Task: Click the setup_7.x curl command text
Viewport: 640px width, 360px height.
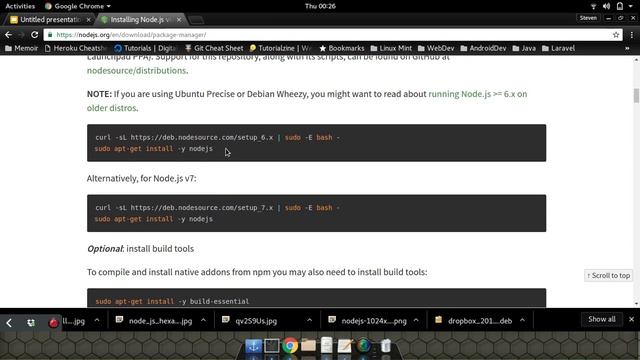Action: pos(218,208)
